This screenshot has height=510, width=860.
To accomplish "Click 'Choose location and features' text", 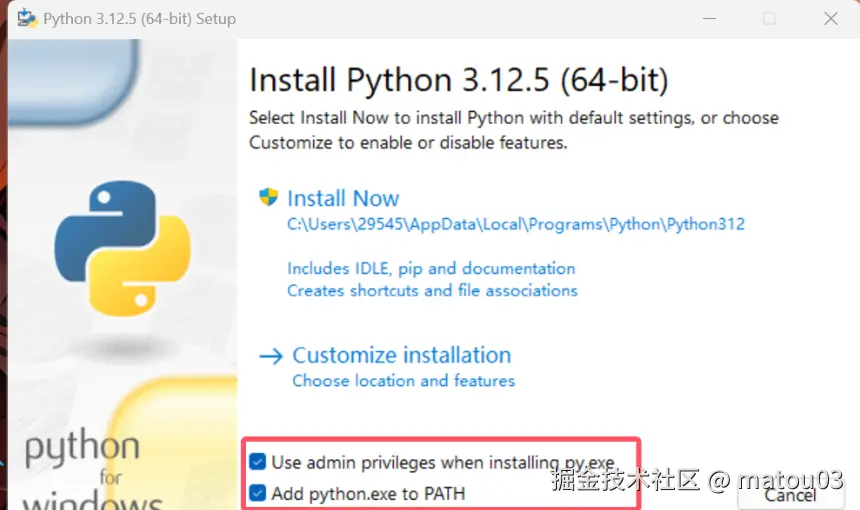I will [404, 381].
